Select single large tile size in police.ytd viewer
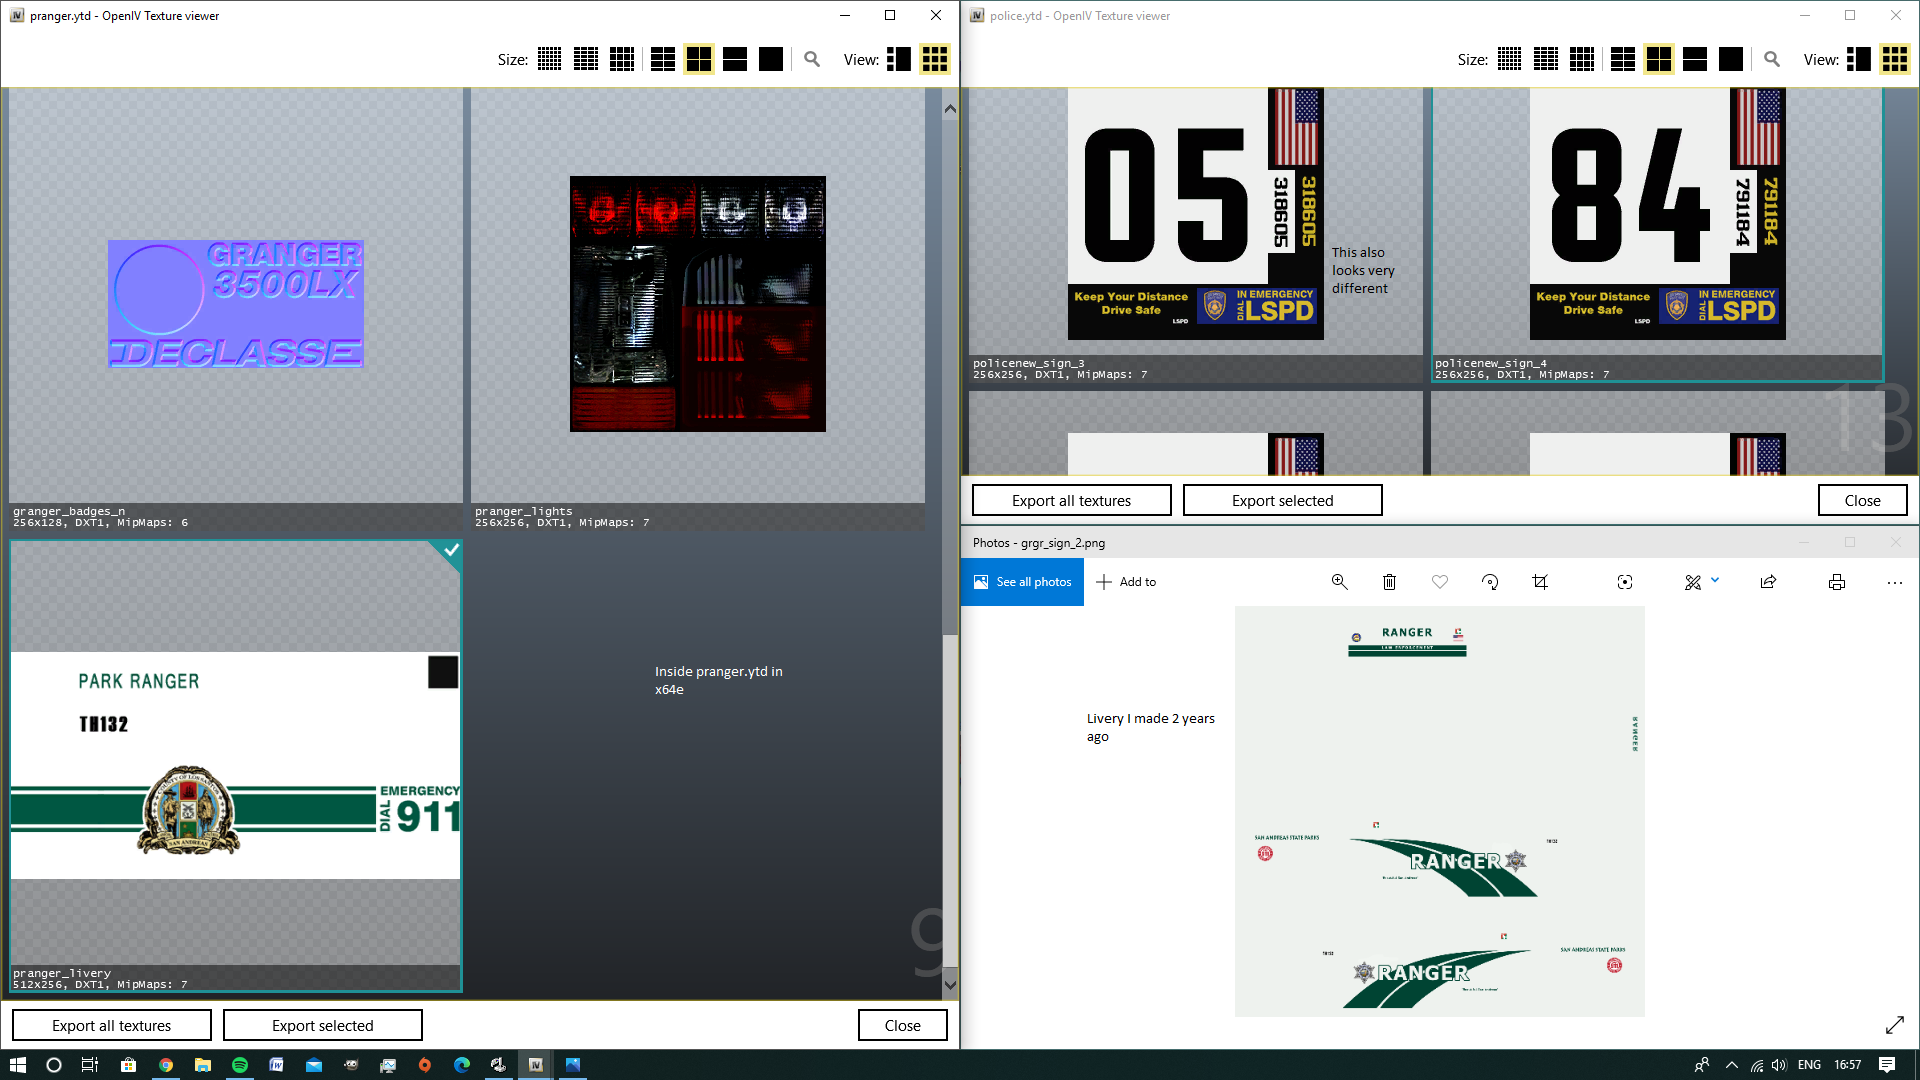 (x=1731, y=60)
